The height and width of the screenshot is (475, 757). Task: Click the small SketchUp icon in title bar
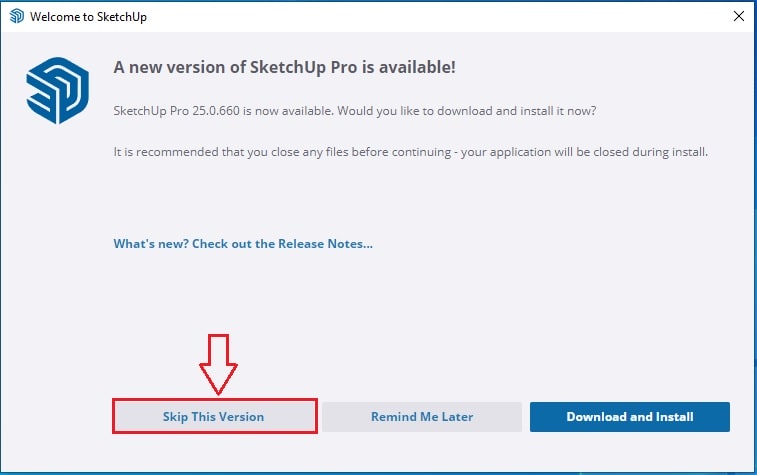(16, 16)
